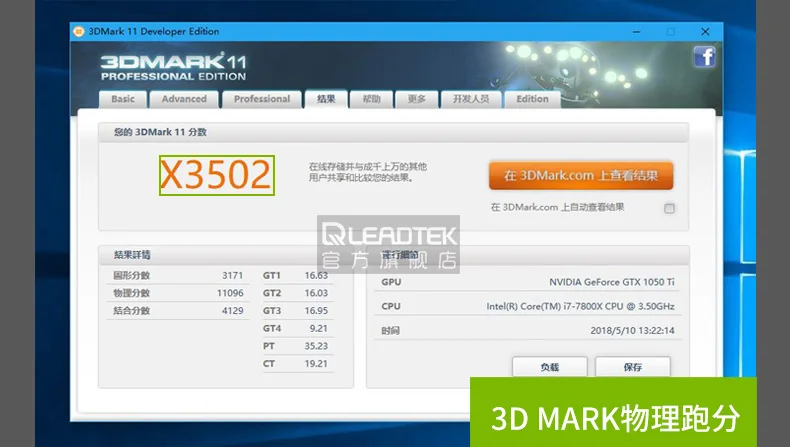Open the Professional tab
Viewport: 790px width, 447px height.
(x=262, y=99)
